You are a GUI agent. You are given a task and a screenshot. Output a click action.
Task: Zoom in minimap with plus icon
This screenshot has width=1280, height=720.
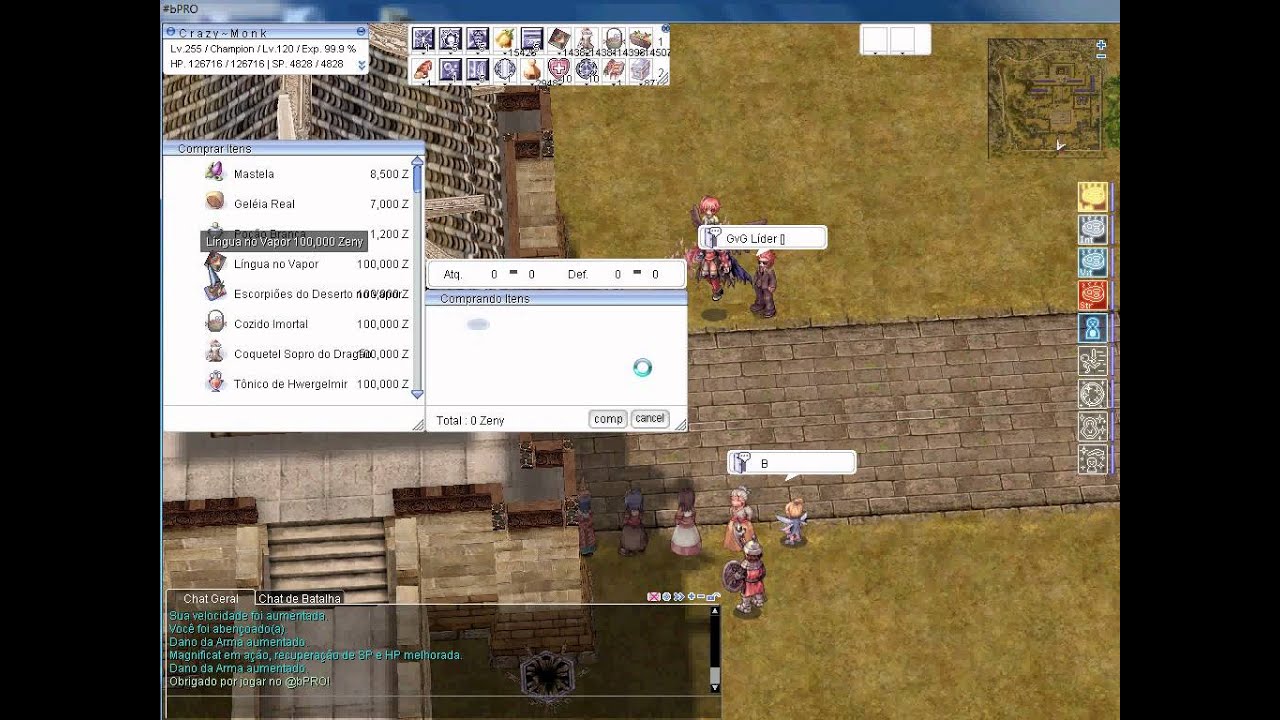[x=1101, y=45]
